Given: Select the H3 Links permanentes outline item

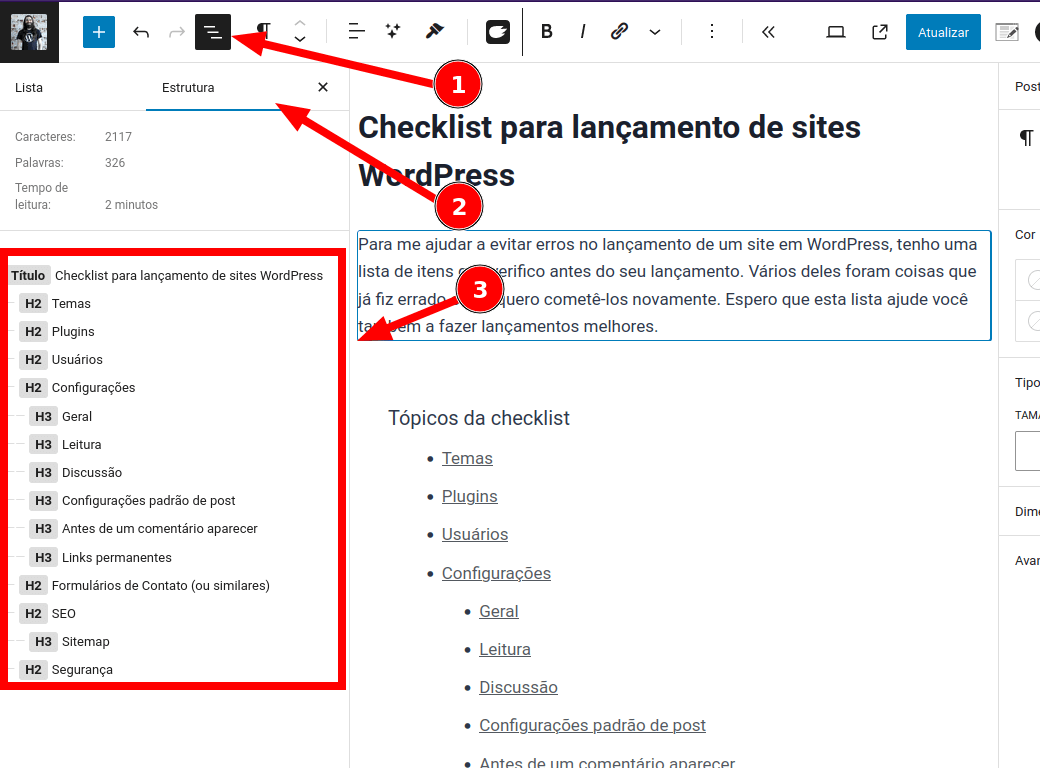Looking at the screenshot, I should click(x=101, y=558).
